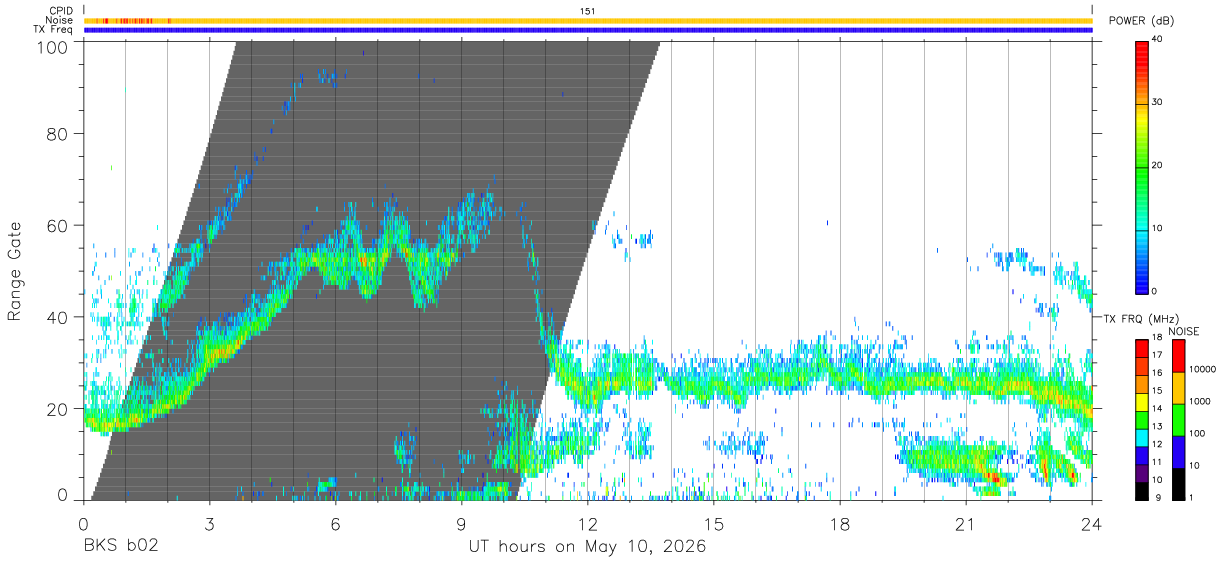Click the 14 label on TX frequency scale
Screen dimensions: 1228x567
point(1158,408)
